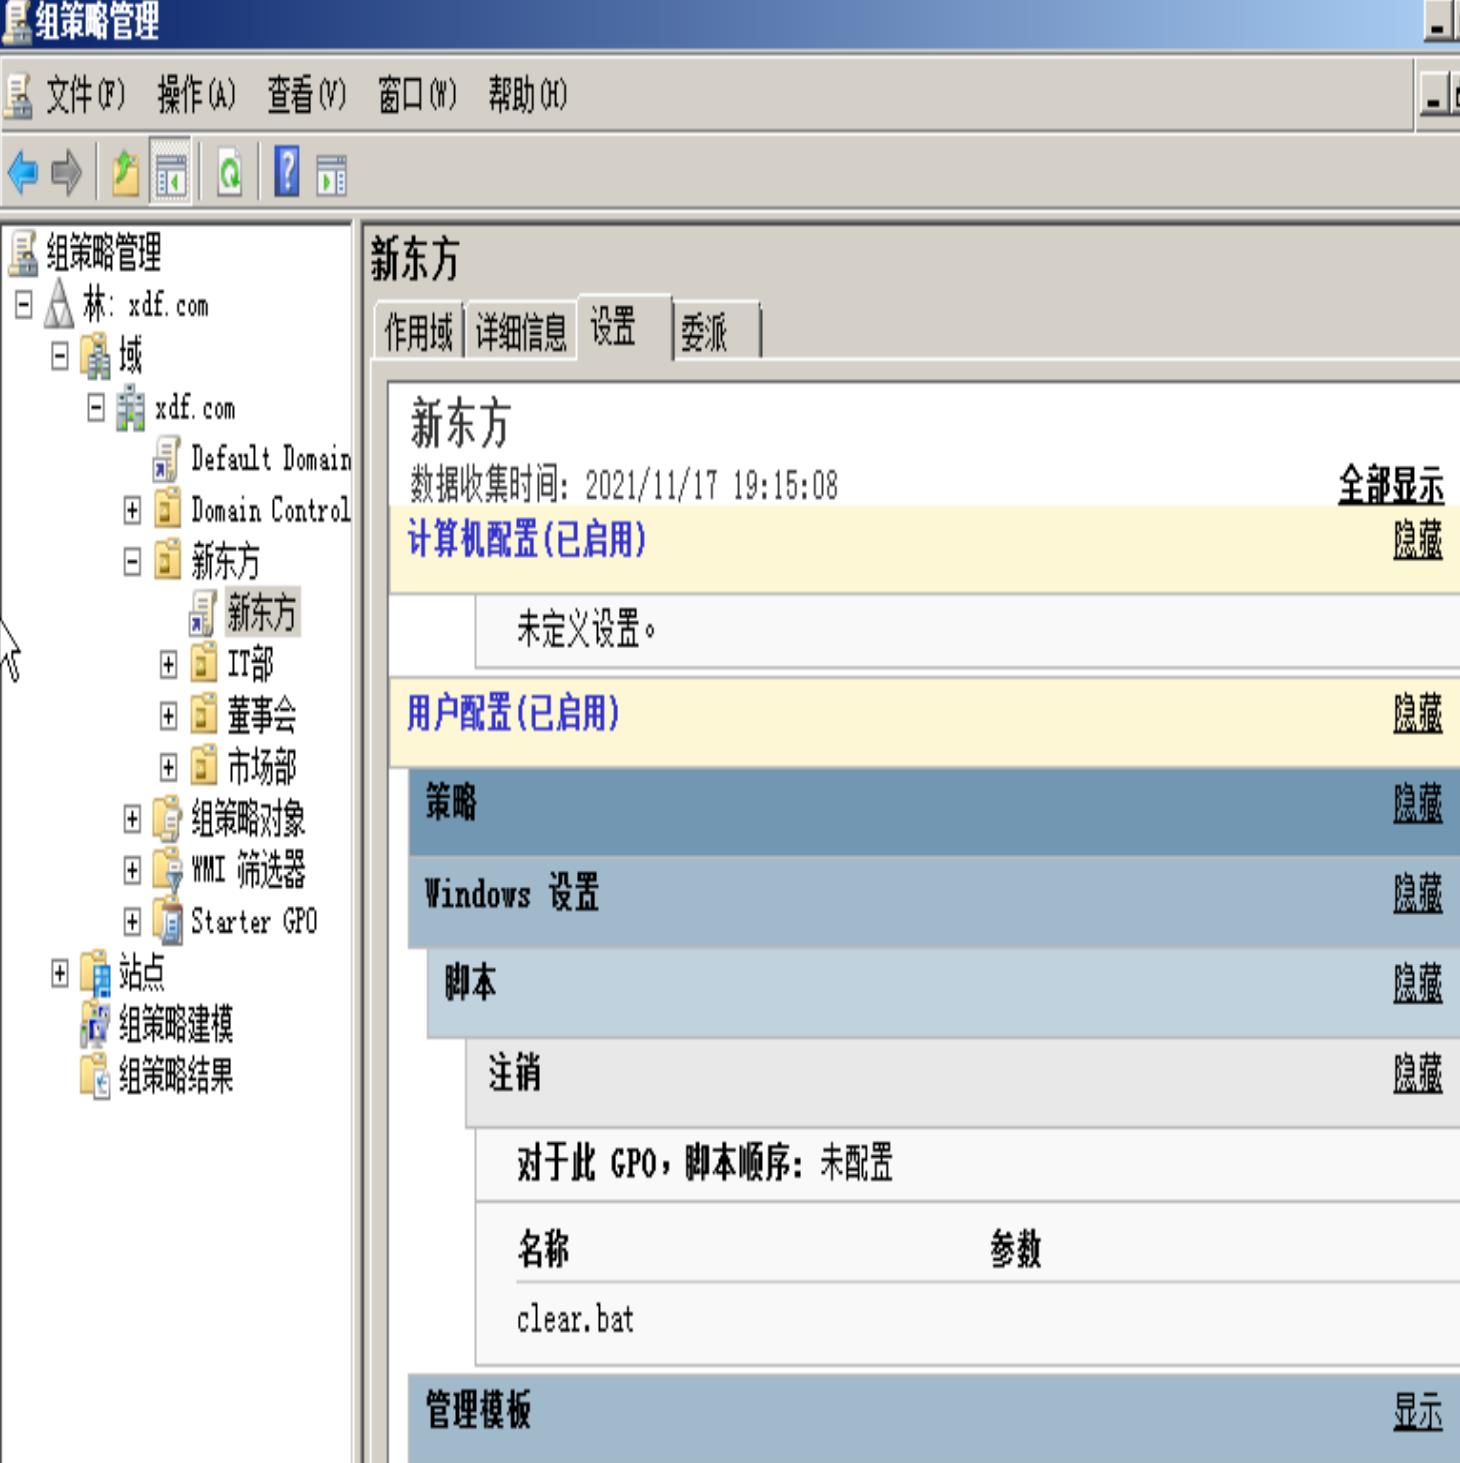Expand the 站点 node
1460x1463 pixels.
60,973
